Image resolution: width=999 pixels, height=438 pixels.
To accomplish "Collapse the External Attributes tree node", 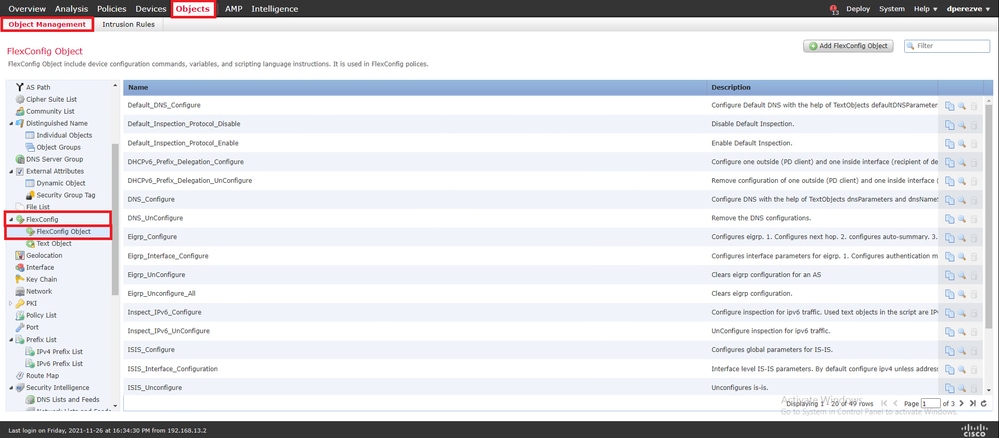I will click(11, 171).
